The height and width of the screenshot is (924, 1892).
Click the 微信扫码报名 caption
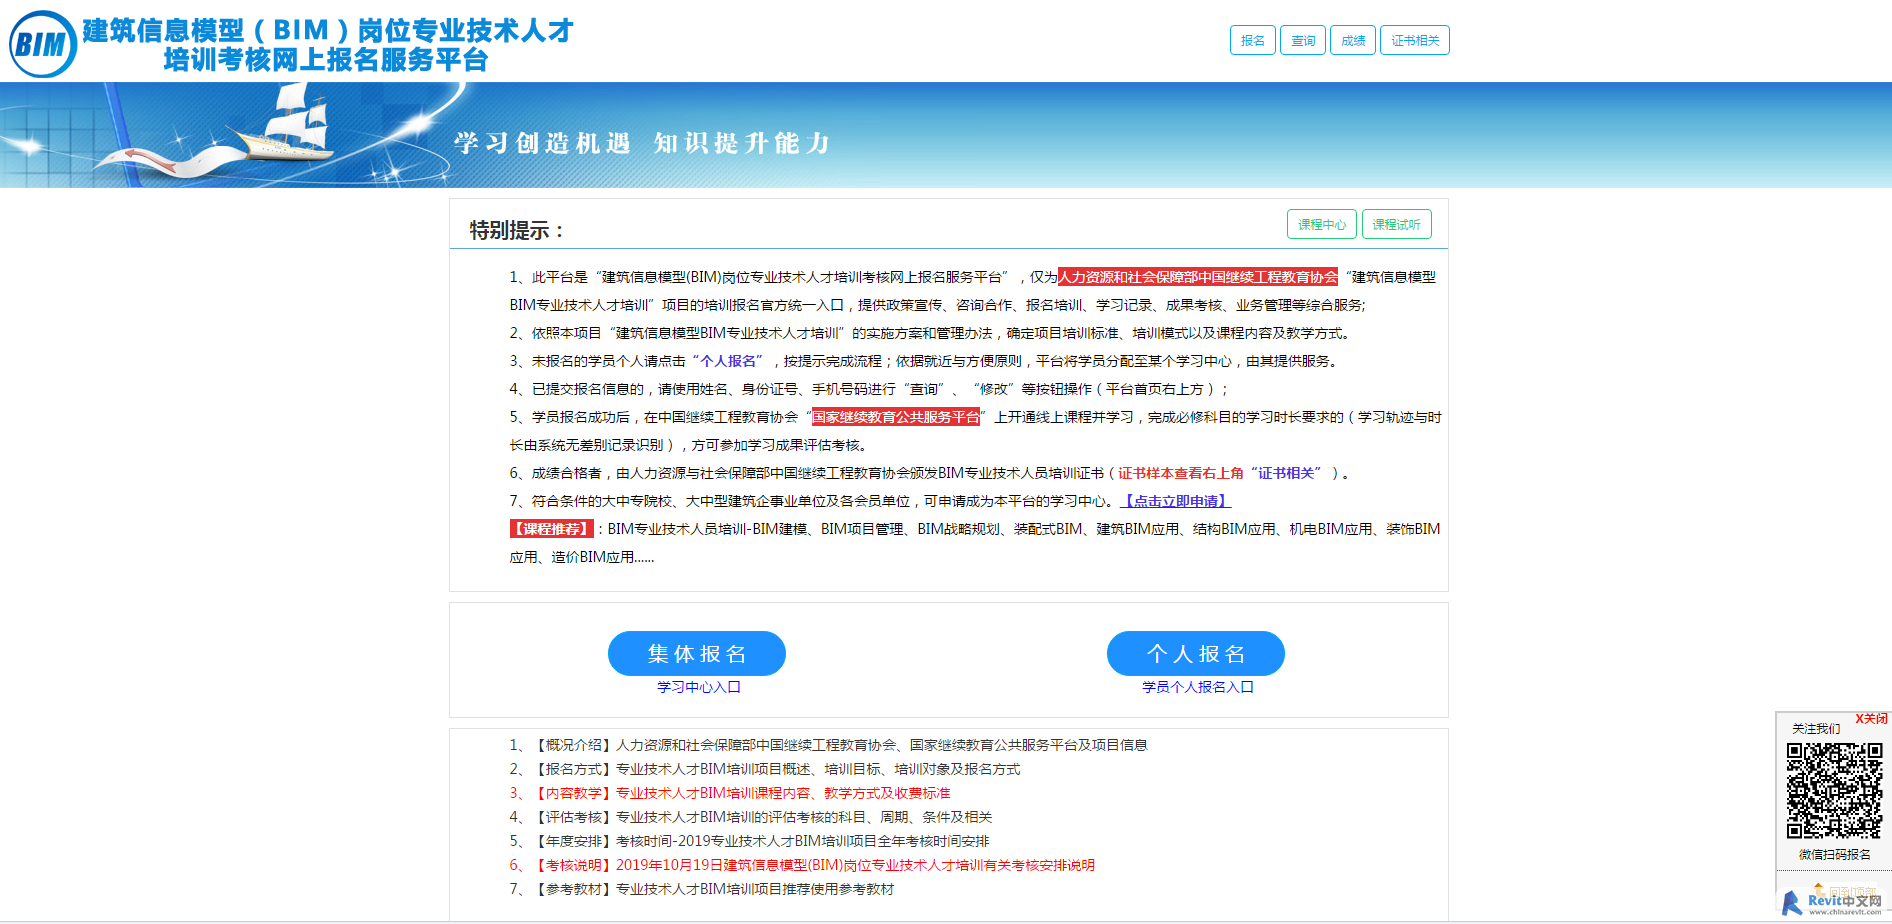(x=1834, y=855)
